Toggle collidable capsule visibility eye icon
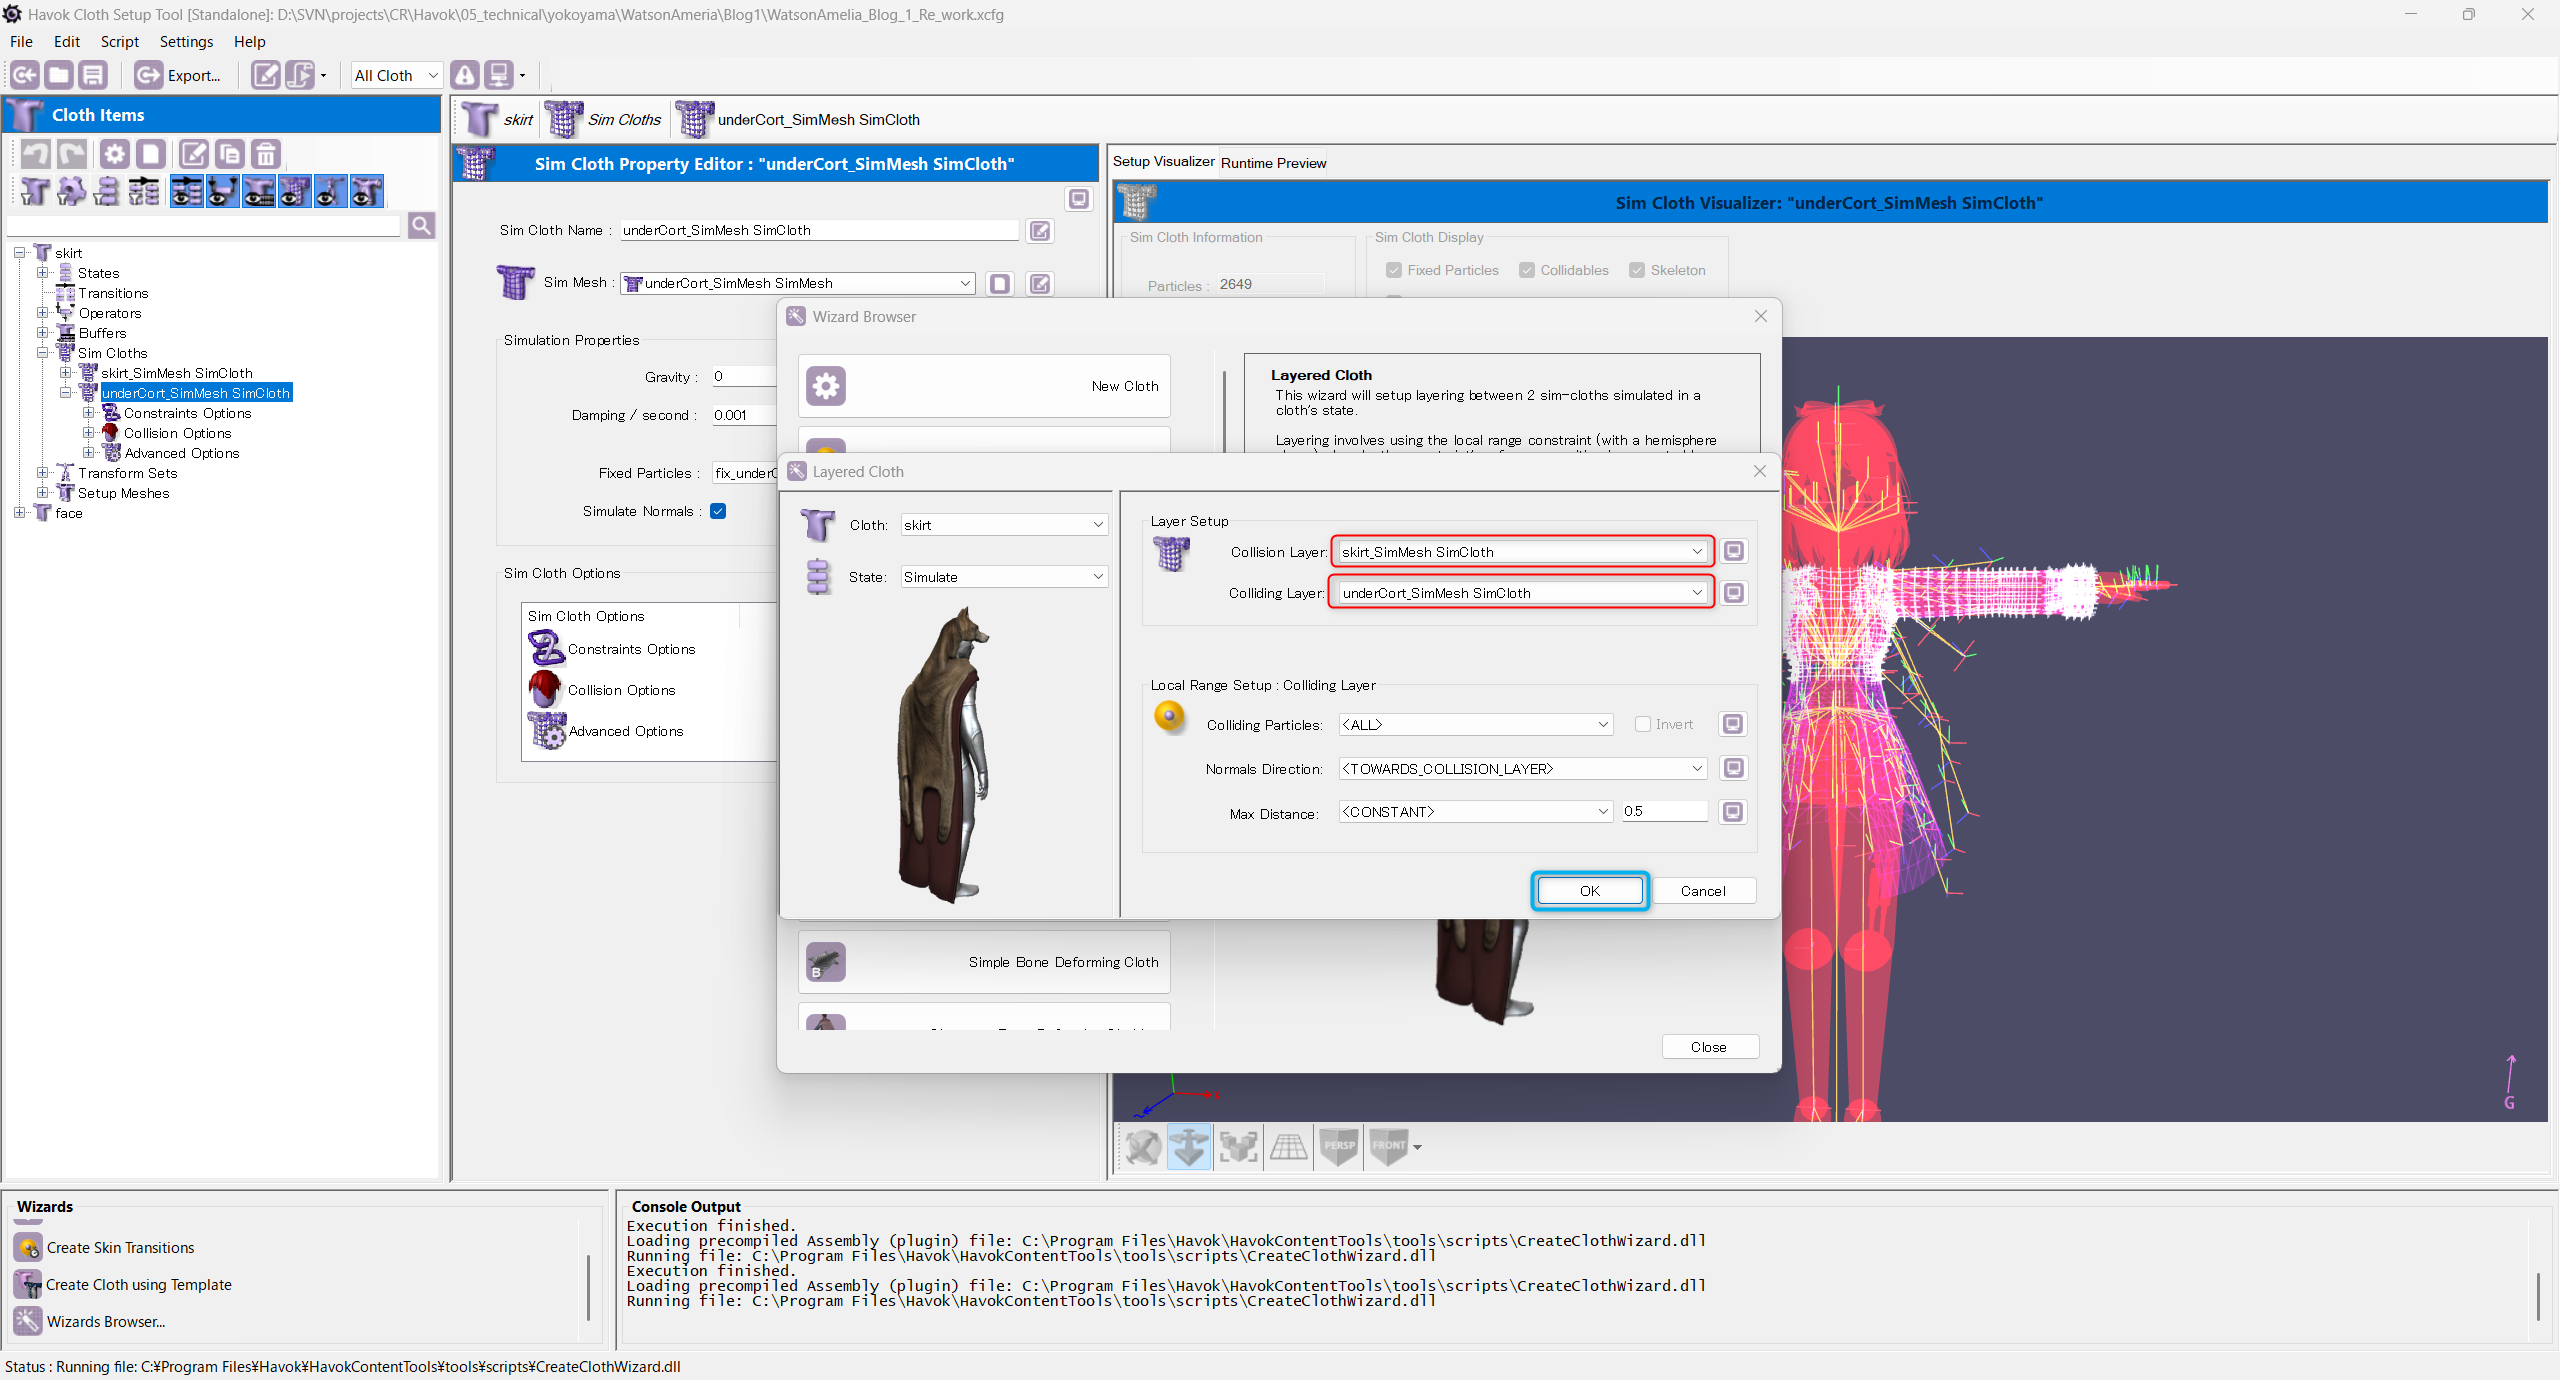 [222, 191]
